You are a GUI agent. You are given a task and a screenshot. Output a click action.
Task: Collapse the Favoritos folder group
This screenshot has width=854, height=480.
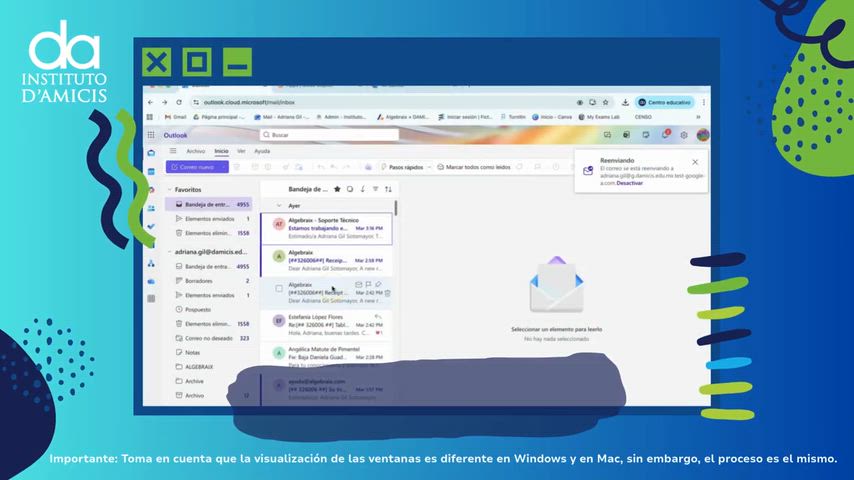[169, 190]
